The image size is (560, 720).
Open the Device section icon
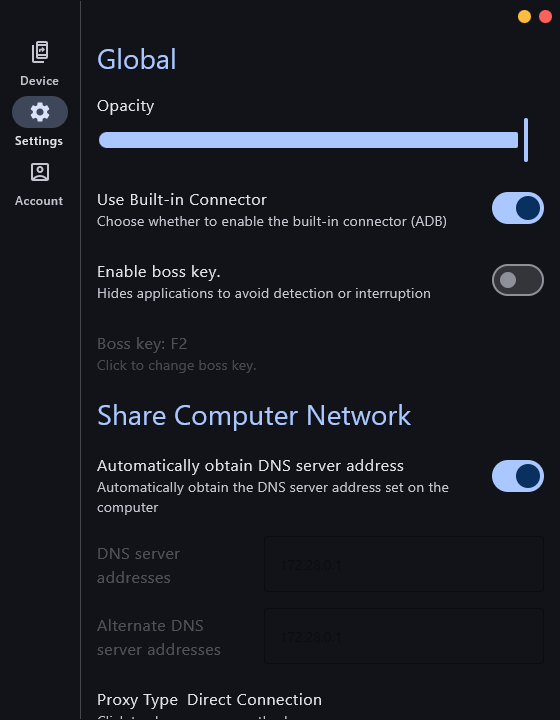(39, 52)
